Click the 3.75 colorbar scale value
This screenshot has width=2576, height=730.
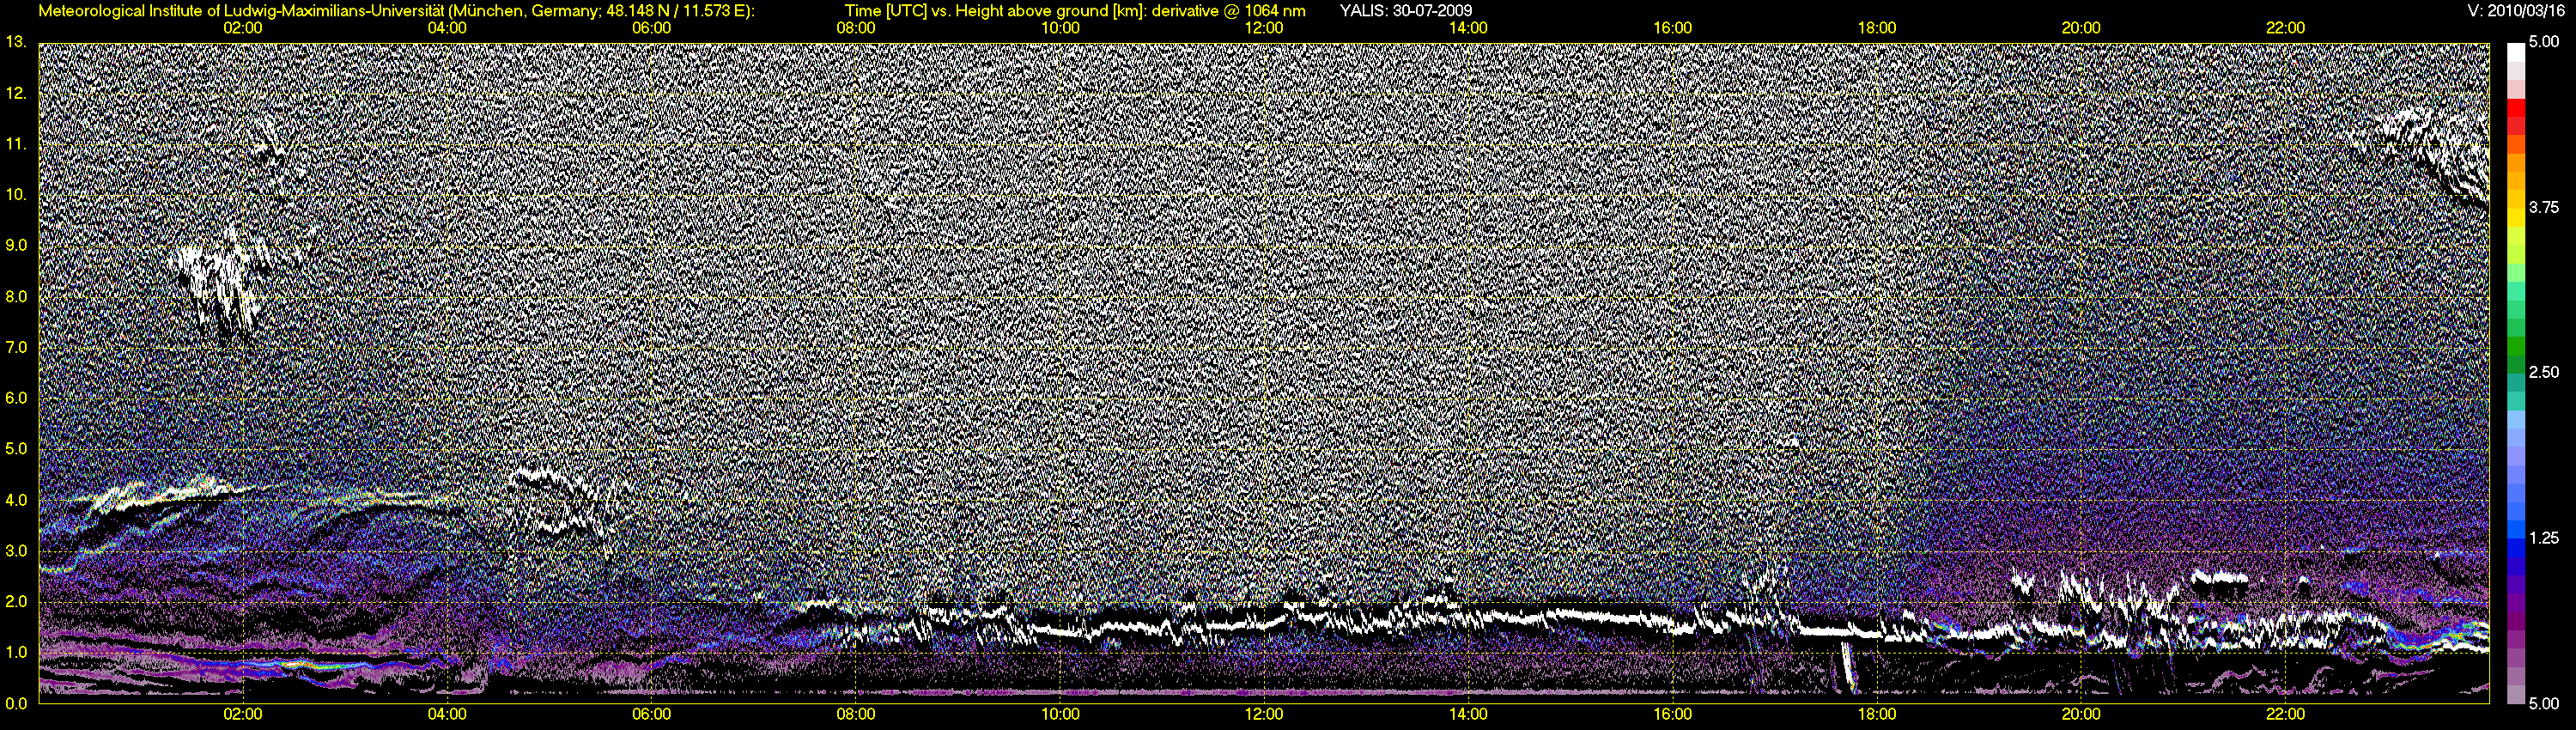coord(2543,207)
